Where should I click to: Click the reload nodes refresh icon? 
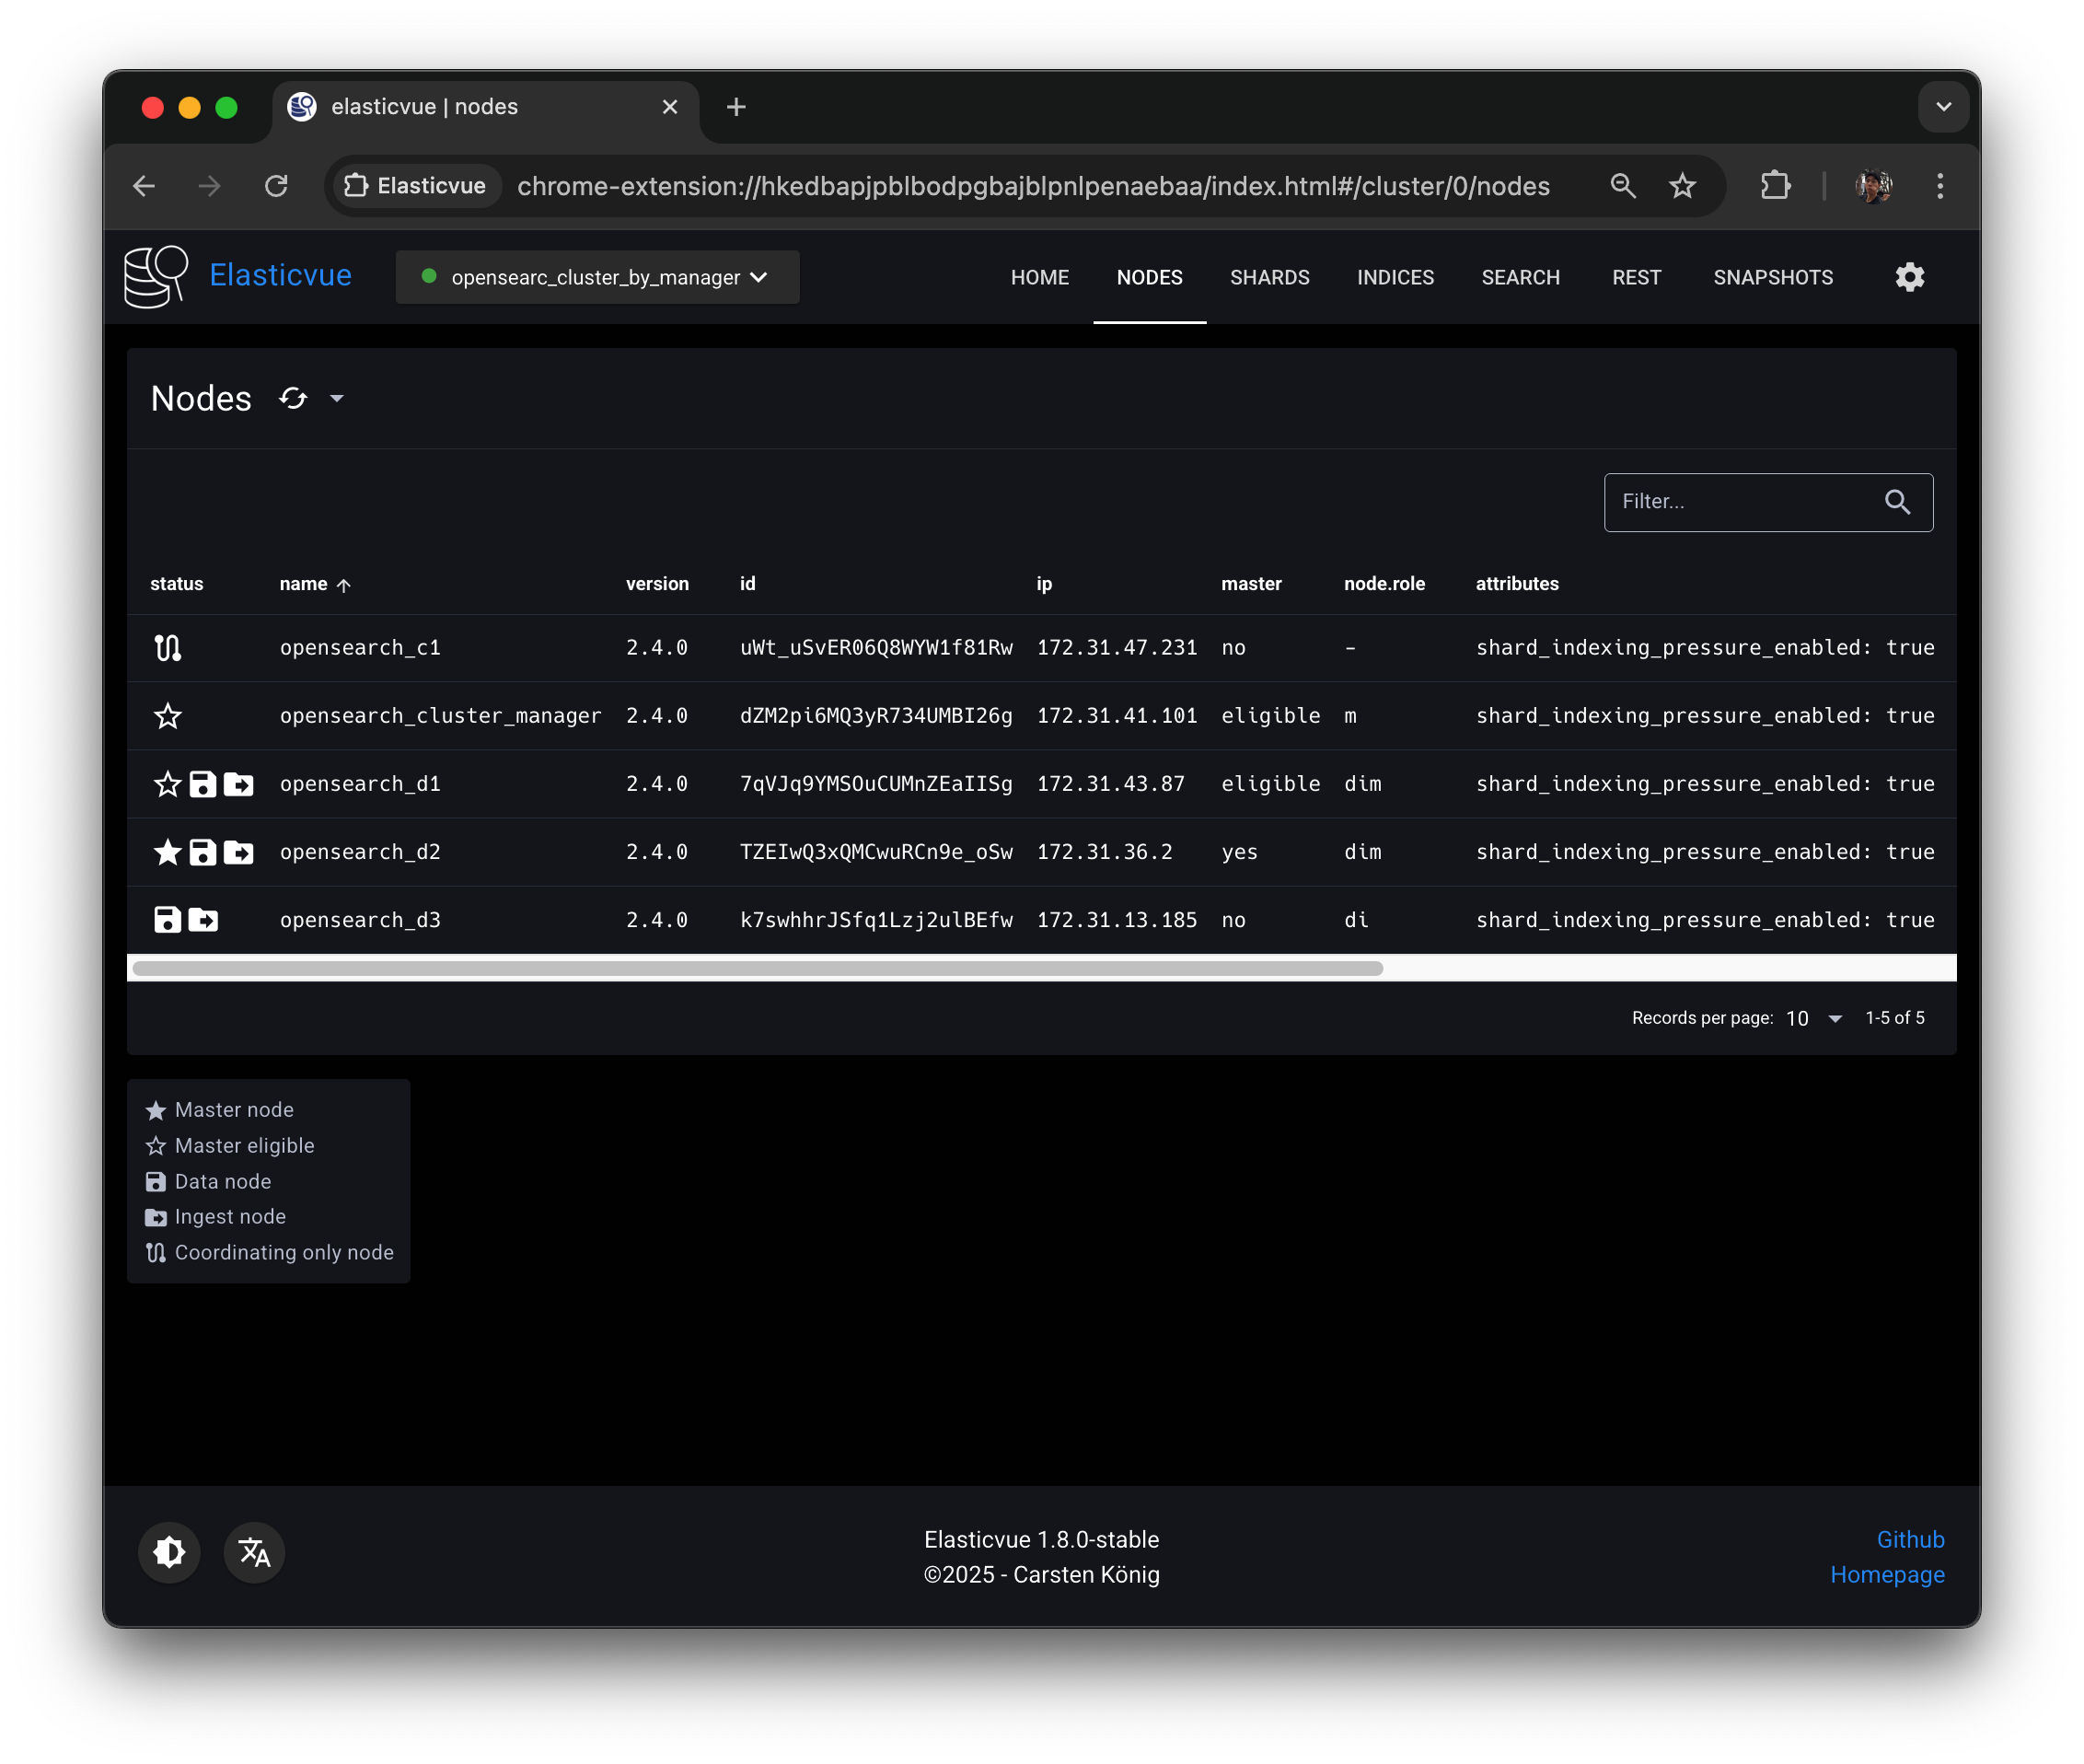pyautogui.click(x=293, y=398)
